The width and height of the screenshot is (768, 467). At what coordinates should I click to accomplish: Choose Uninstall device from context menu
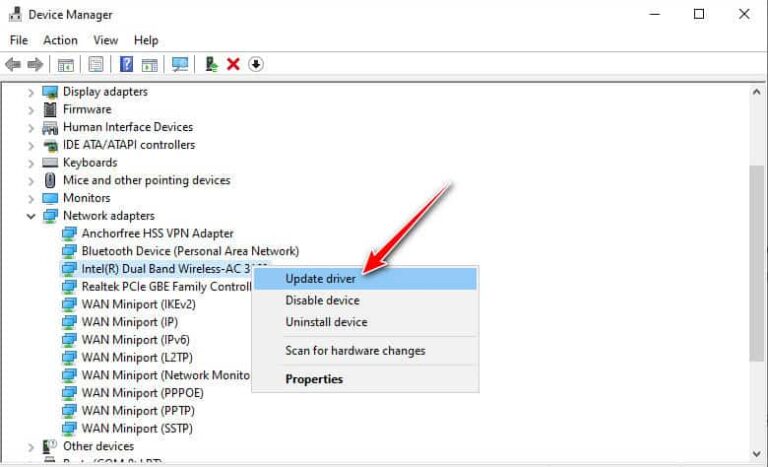point(326,322)
